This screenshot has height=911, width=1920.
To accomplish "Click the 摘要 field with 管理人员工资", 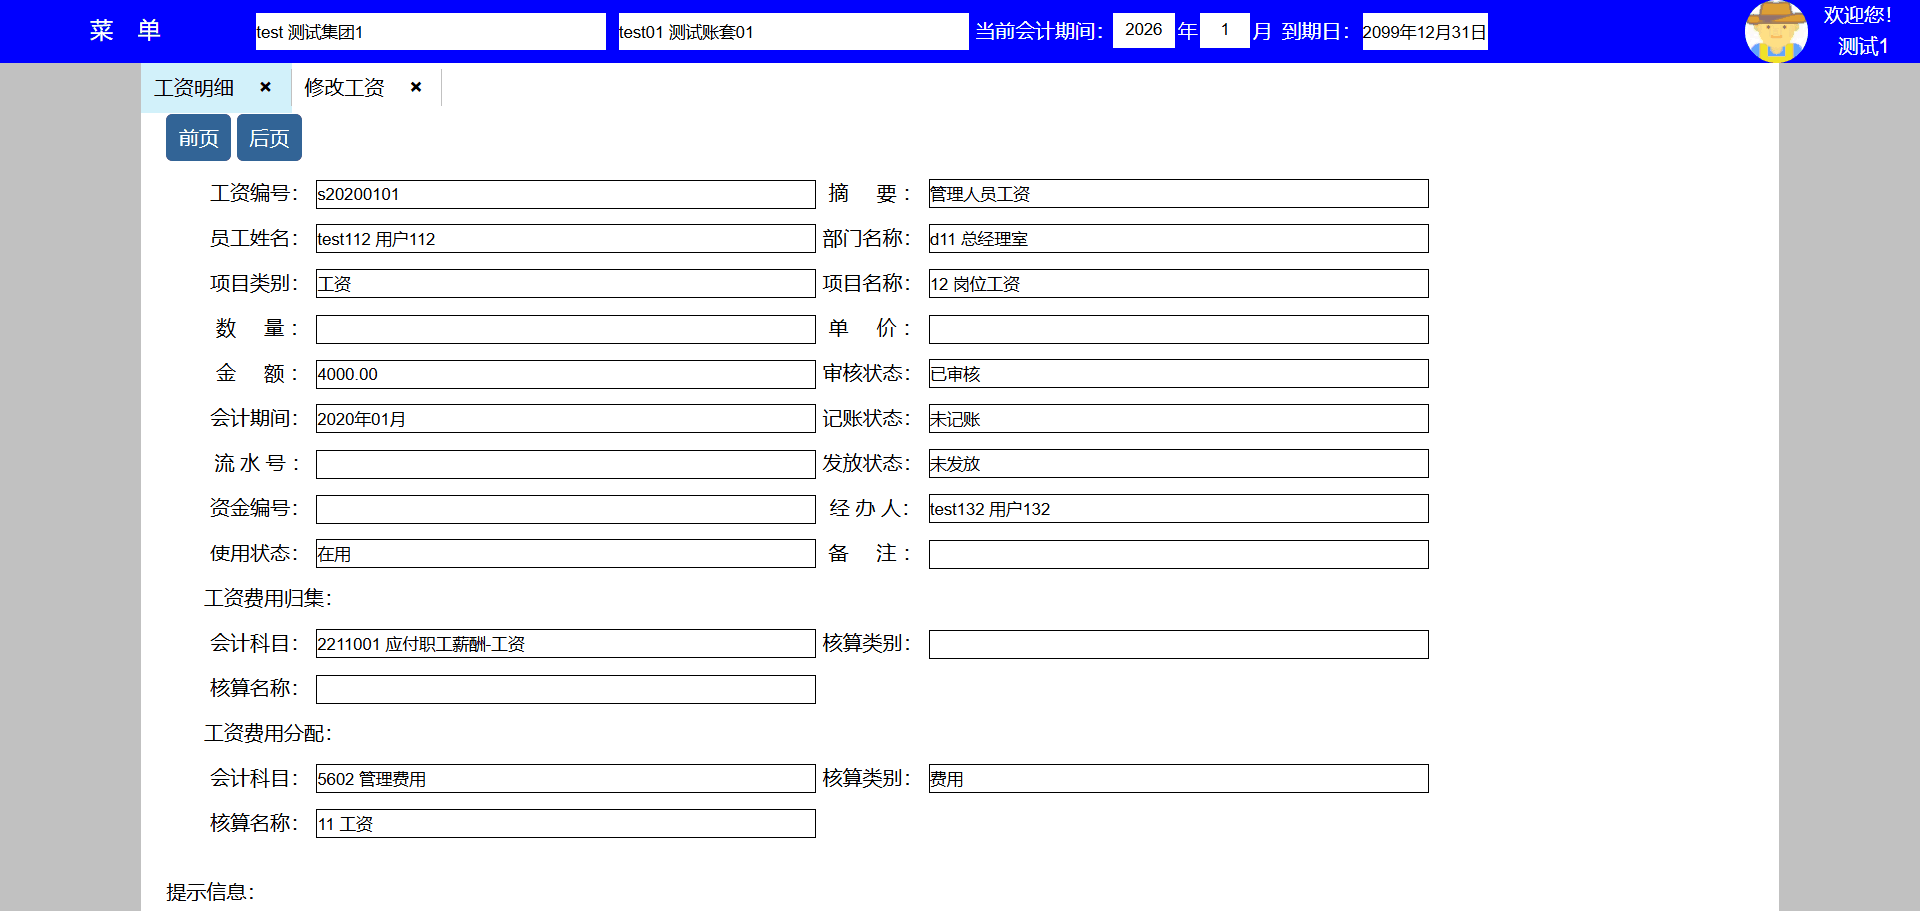I will tap(1178, 194).
